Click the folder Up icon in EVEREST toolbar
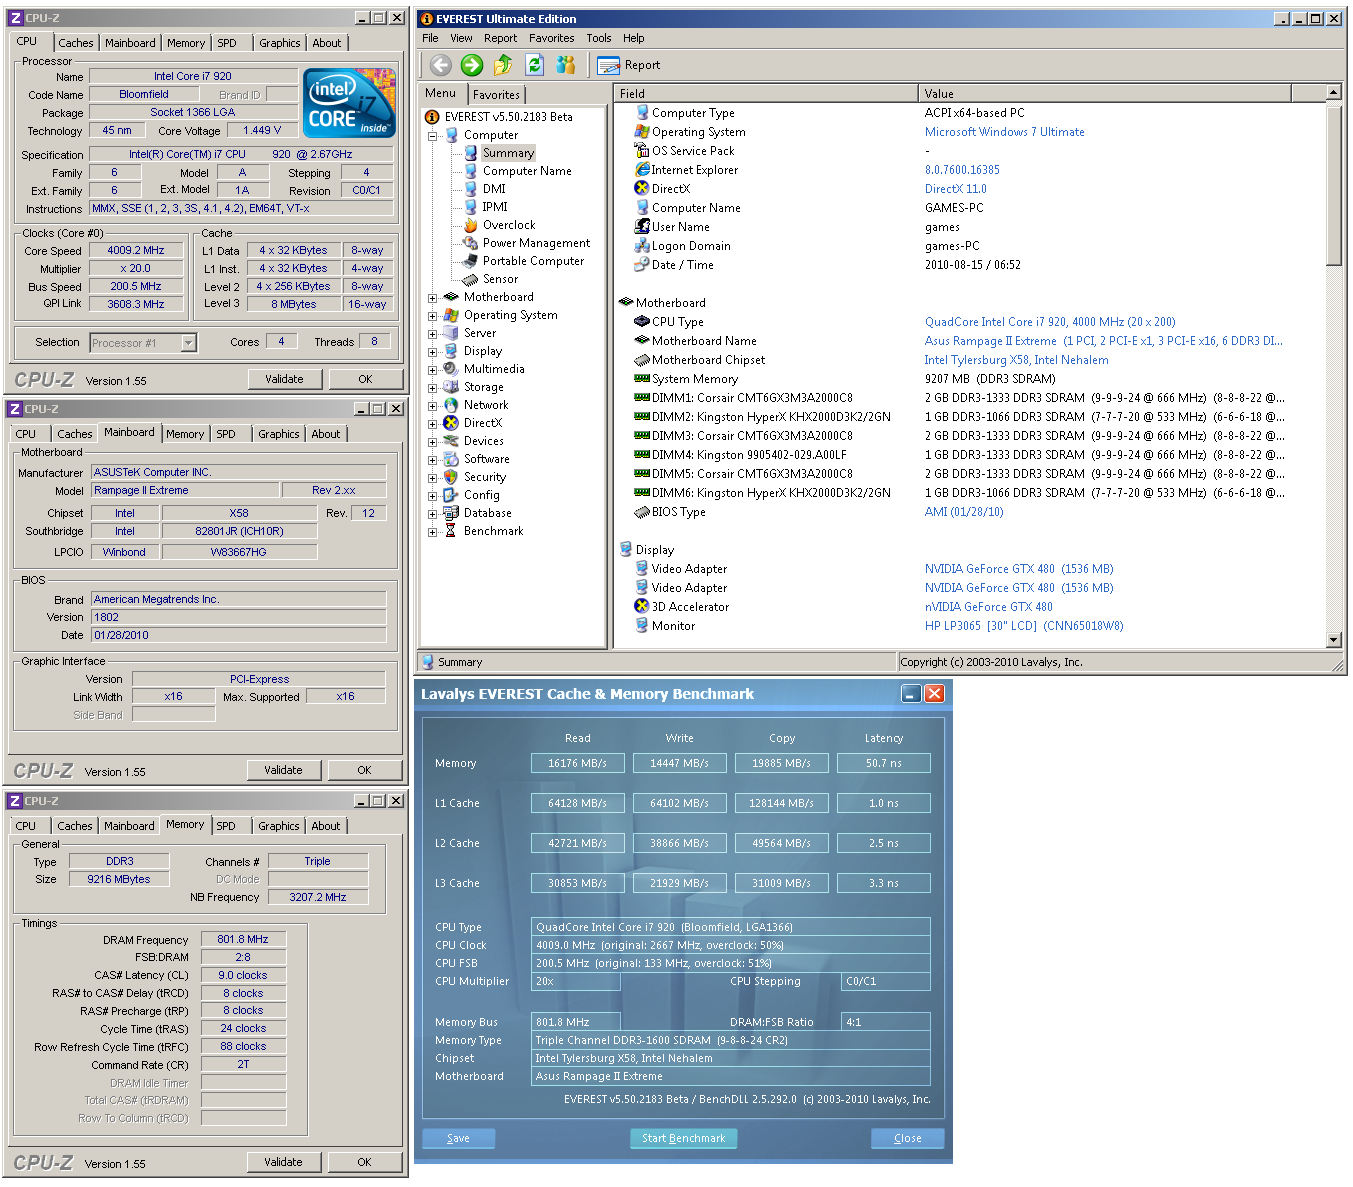1353x1187 pixels. 502,65
